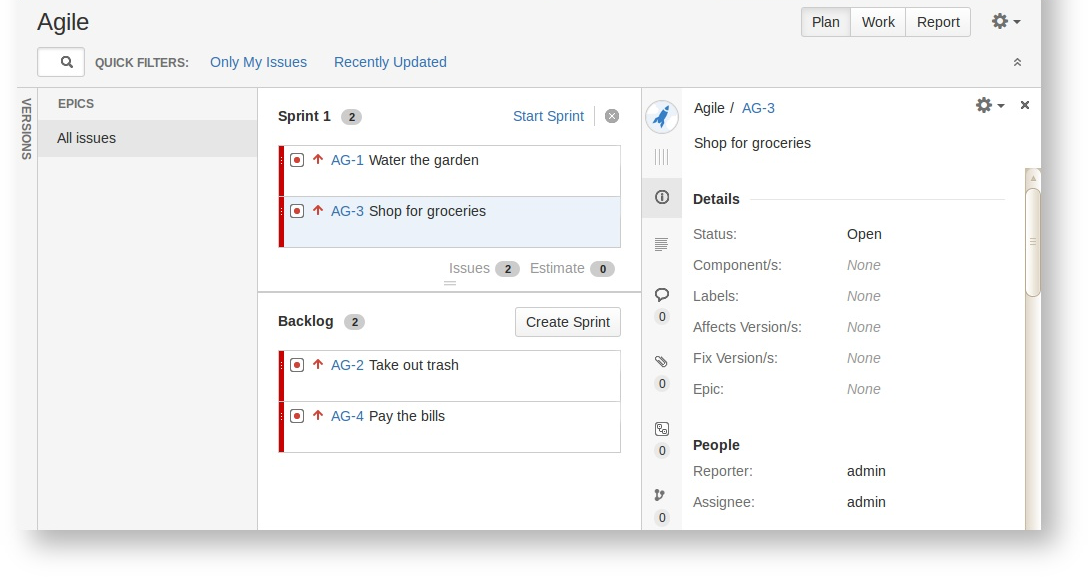Click the Create Sprint button
Image resolution: width=1089 pixels, height=578 pixels.
coord(568,322)
